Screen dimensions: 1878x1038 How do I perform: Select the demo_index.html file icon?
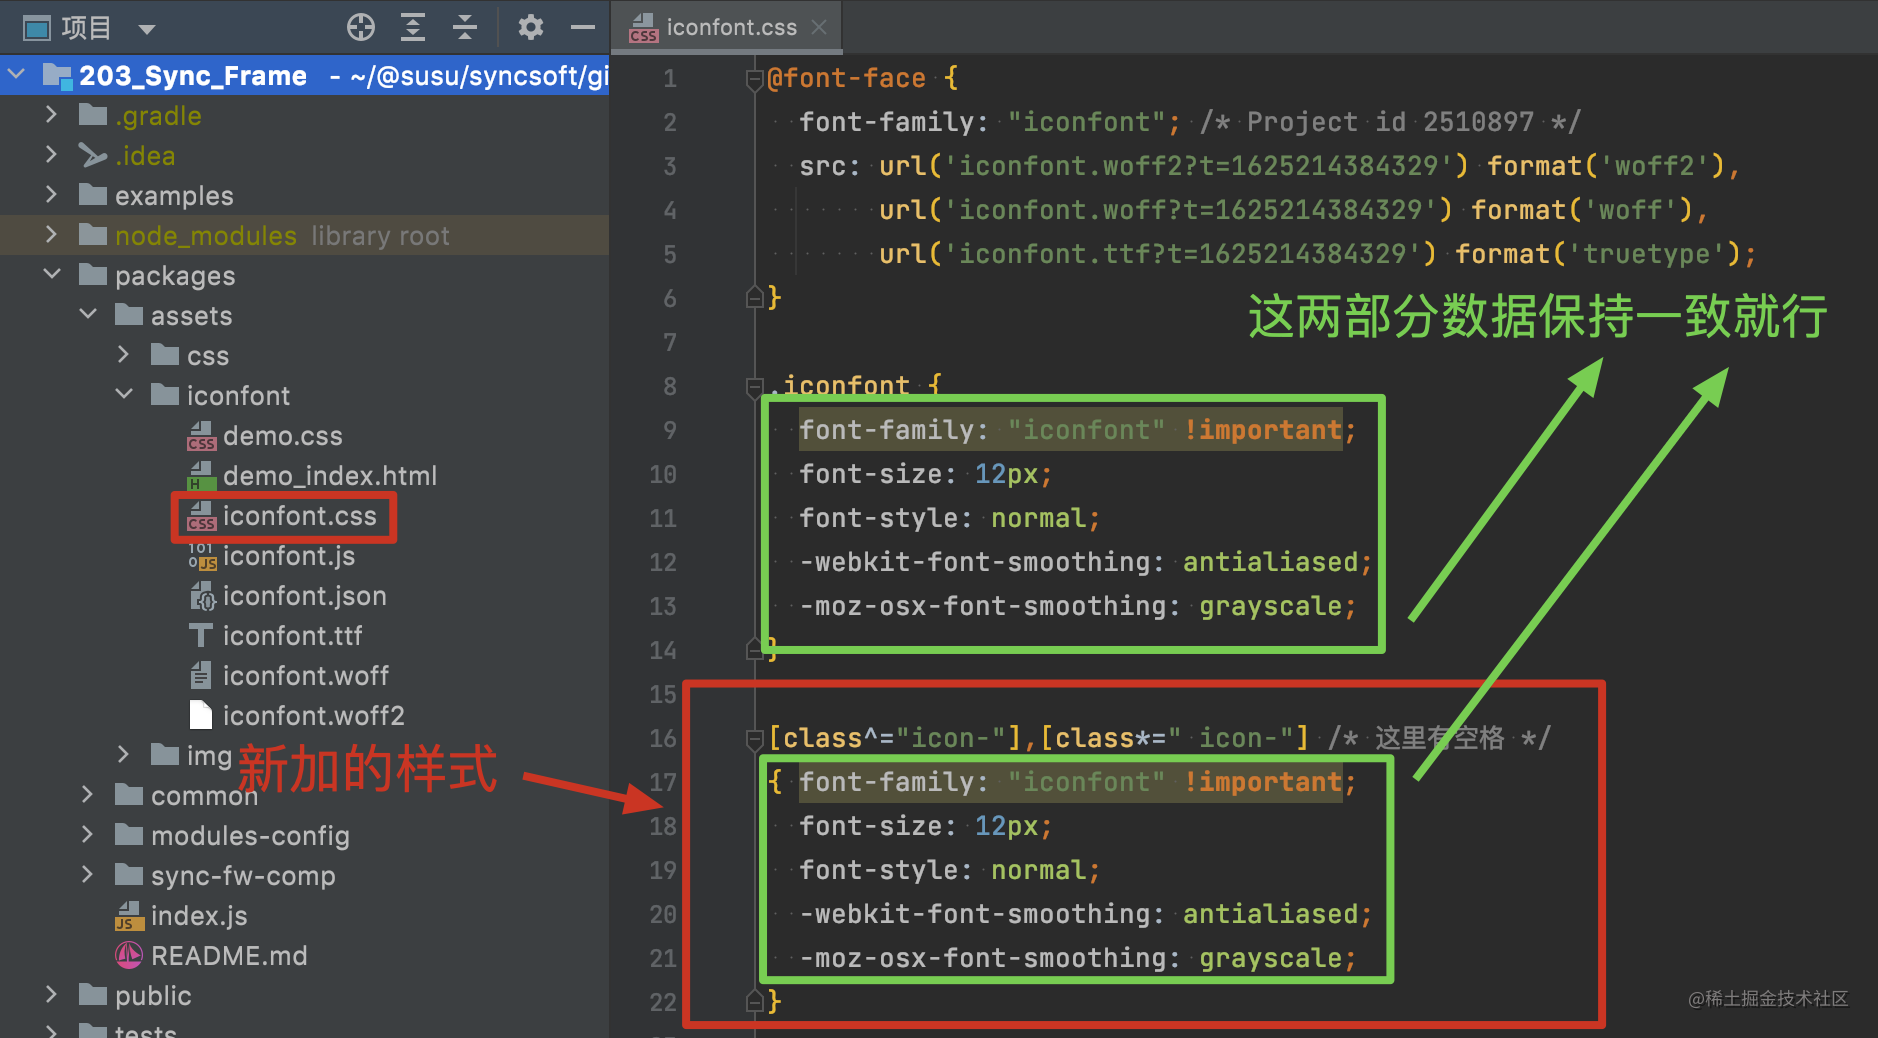201,476
